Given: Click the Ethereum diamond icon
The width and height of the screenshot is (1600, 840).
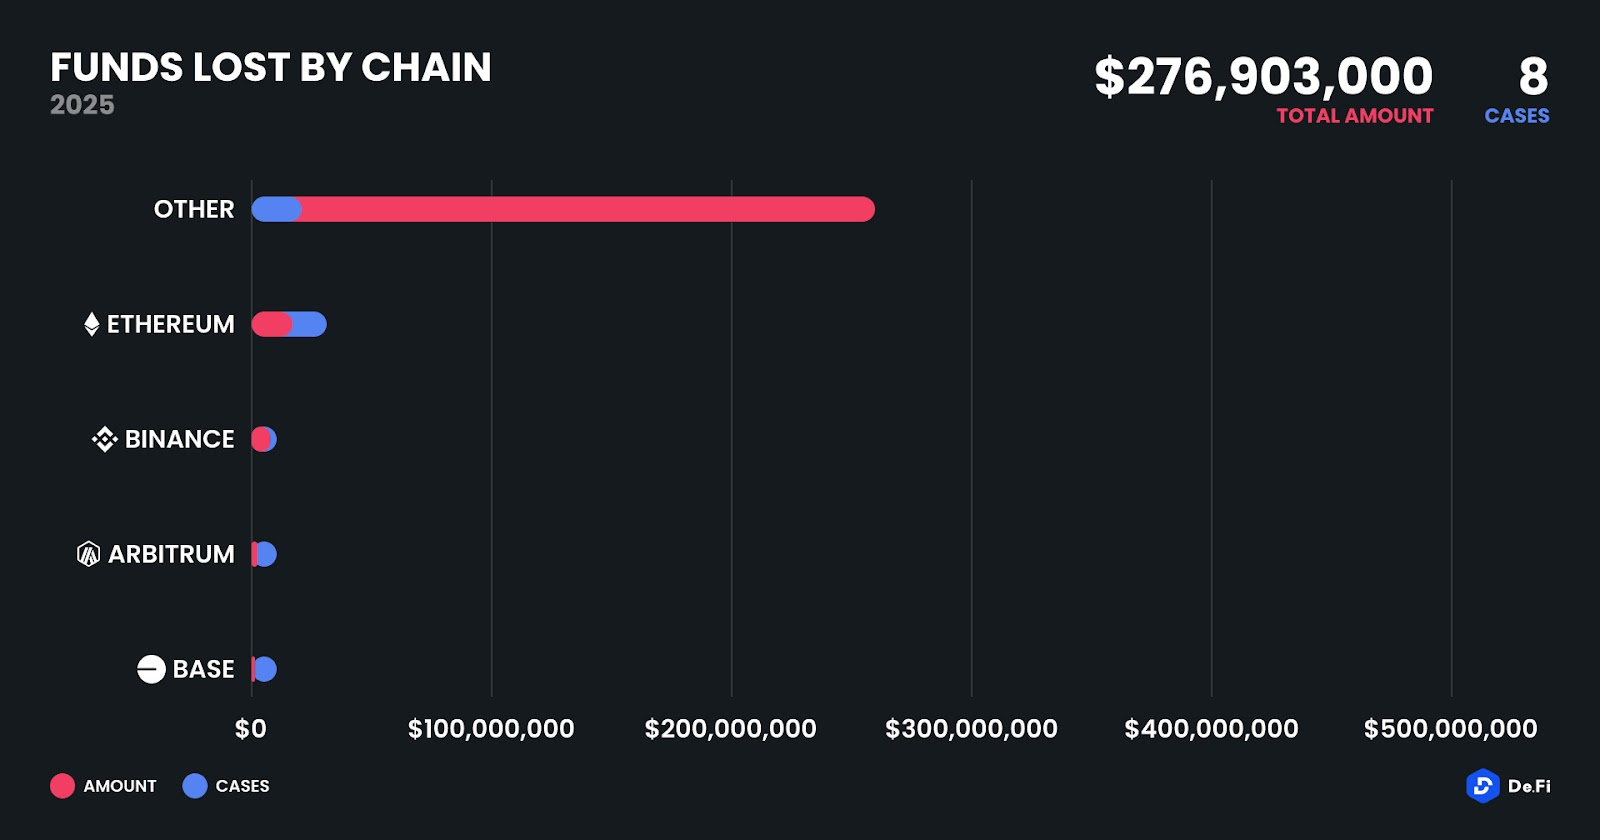Looking at the screenshot, I should coord(91,324).
